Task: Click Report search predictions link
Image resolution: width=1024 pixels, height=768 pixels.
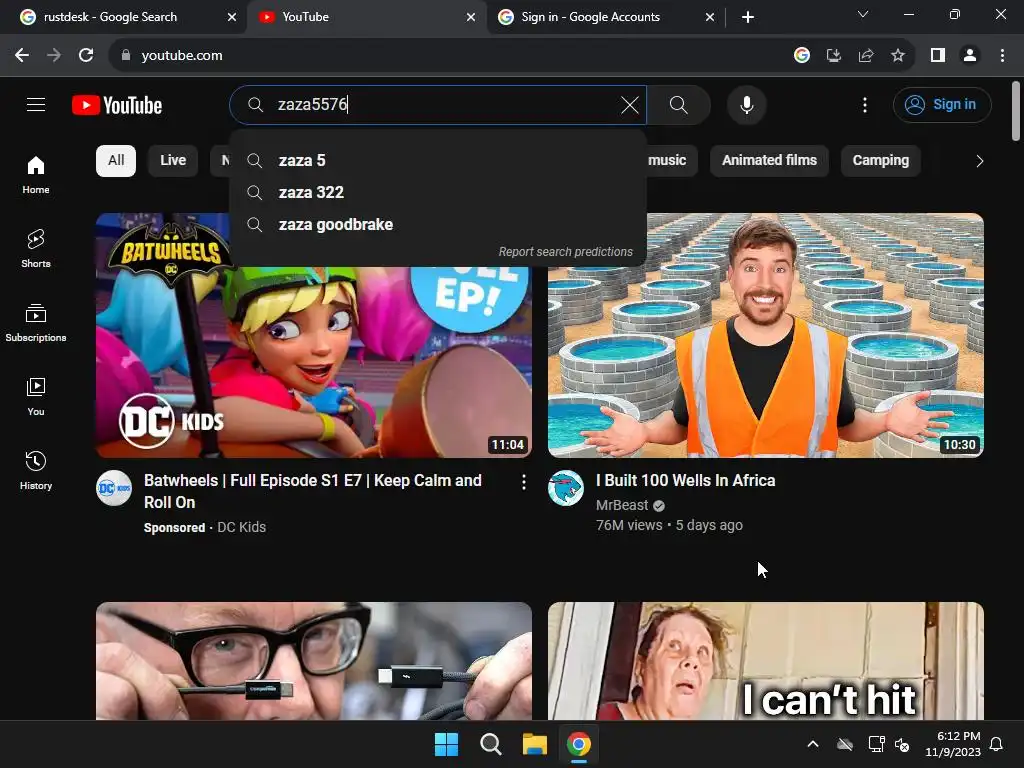Action: pyautogui.click(x=566, y=251)
